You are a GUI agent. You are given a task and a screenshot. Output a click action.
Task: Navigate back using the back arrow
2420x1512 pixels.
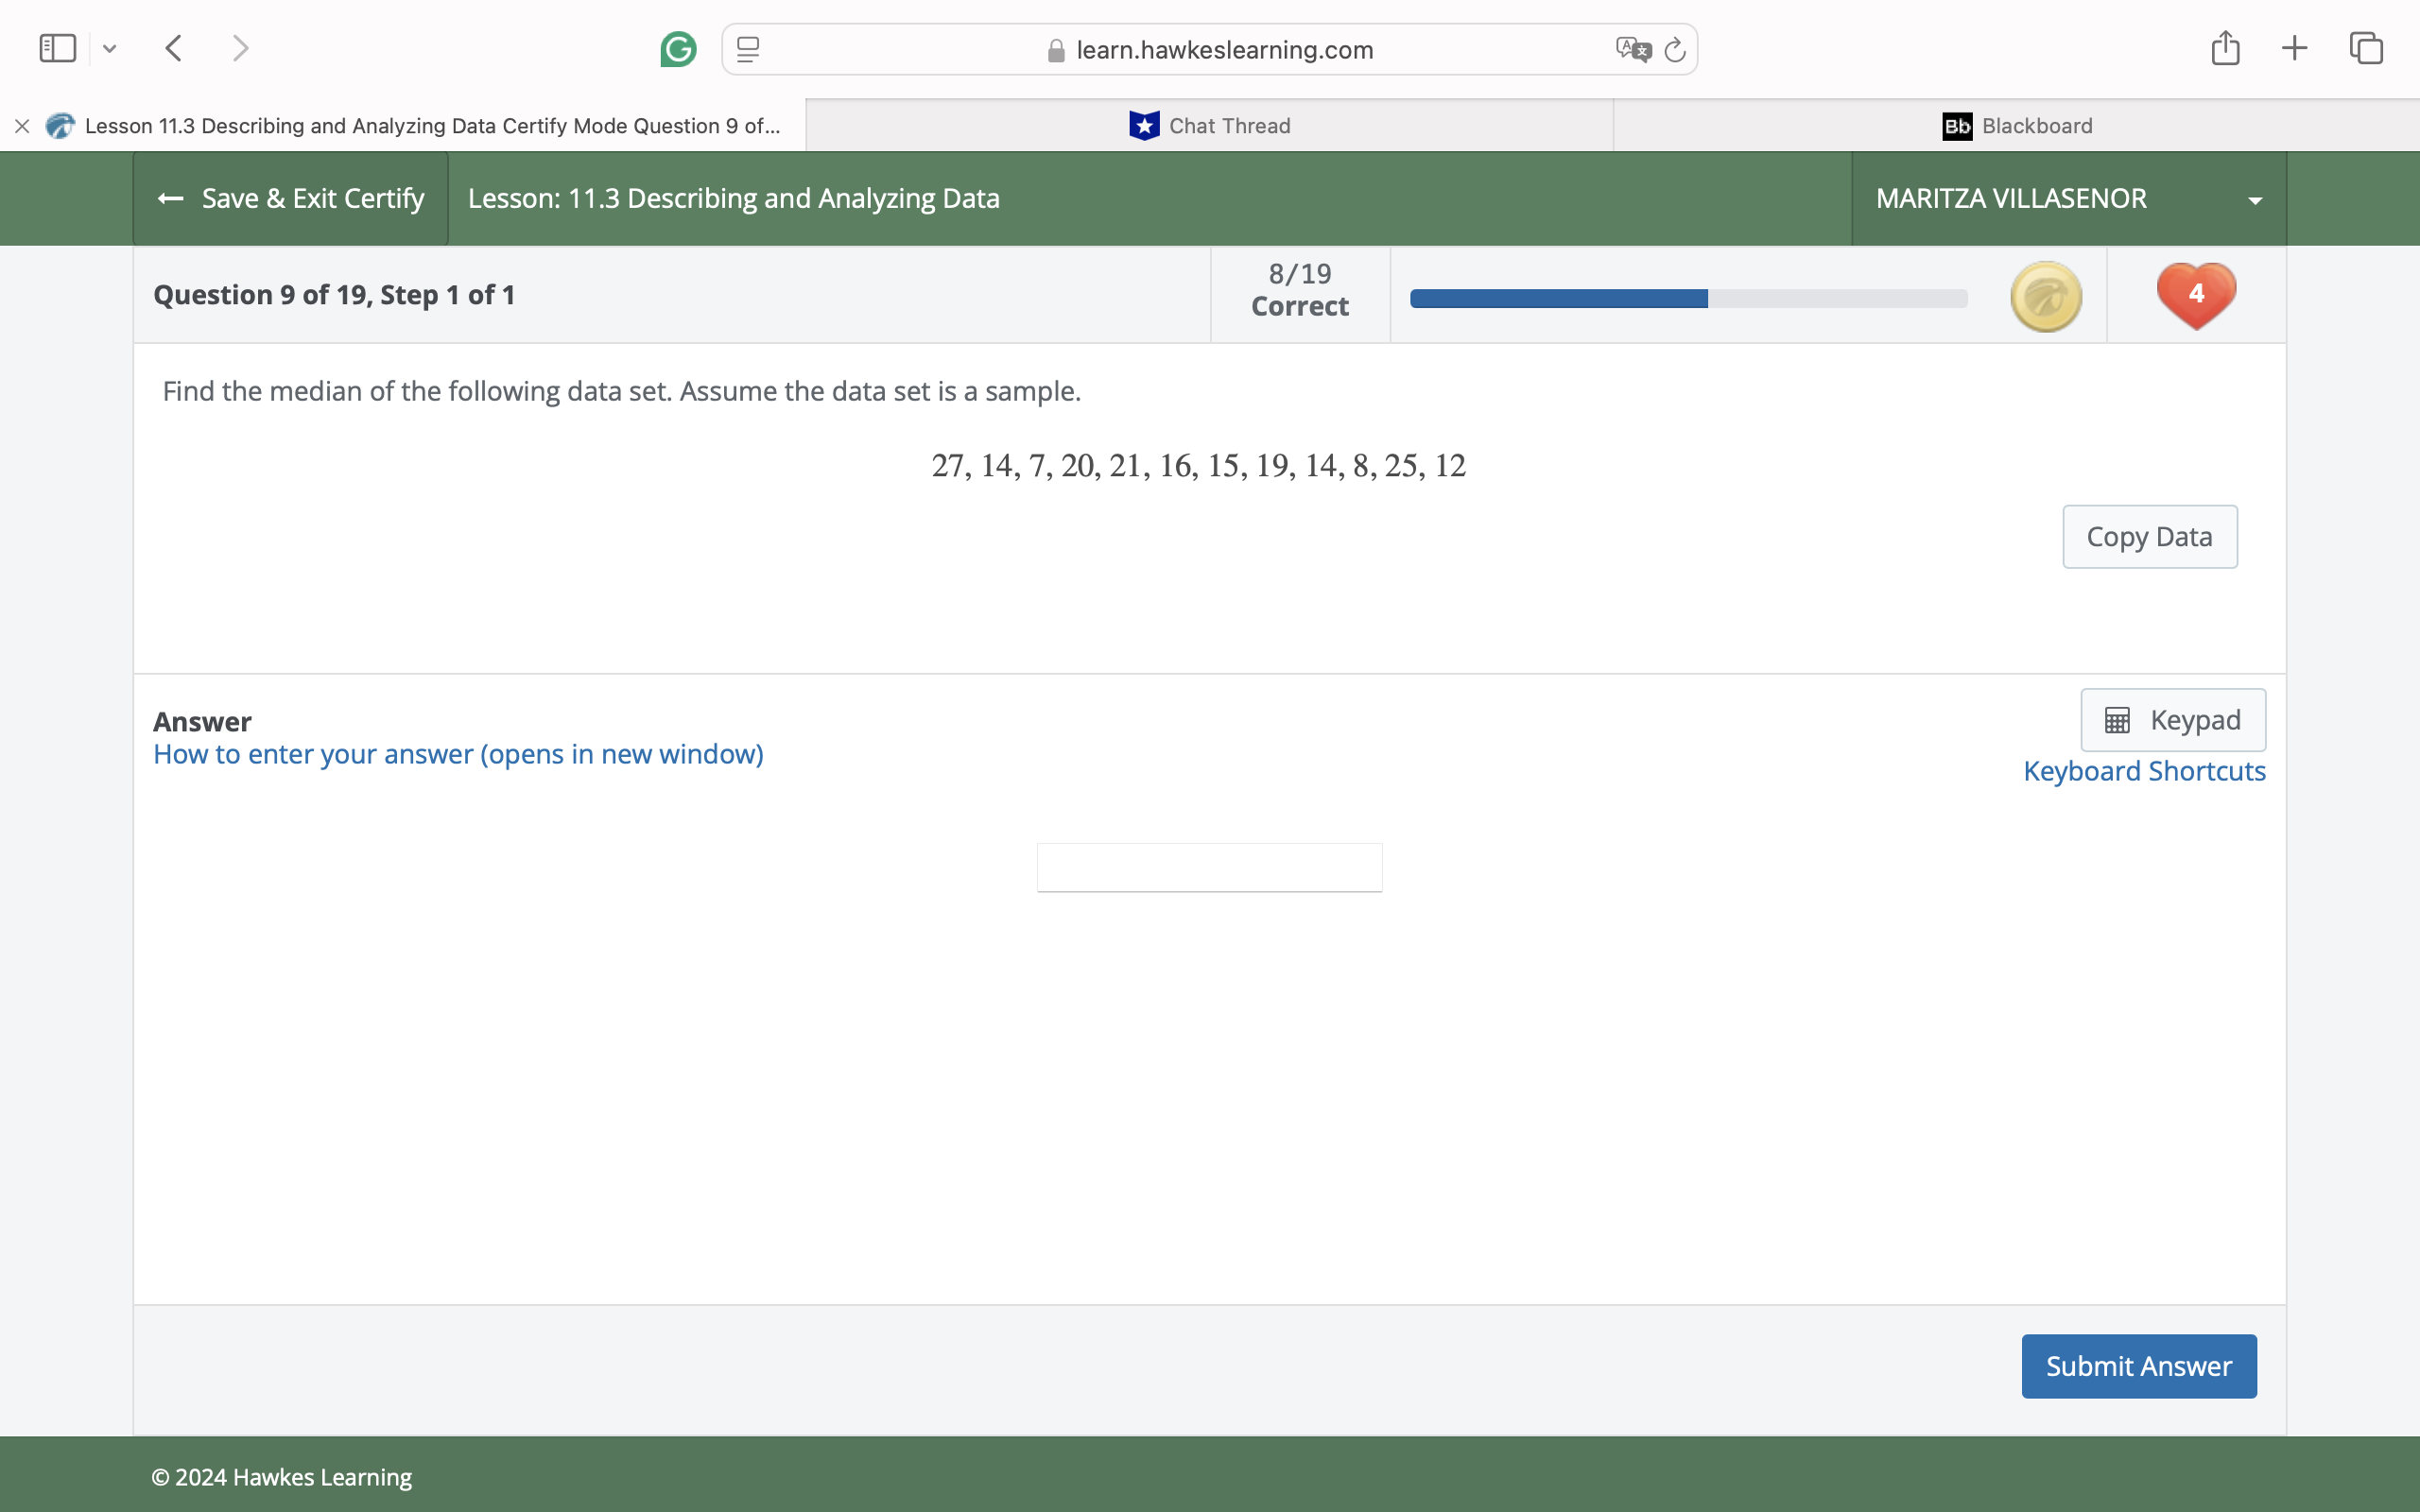click(x=172, y=47)
